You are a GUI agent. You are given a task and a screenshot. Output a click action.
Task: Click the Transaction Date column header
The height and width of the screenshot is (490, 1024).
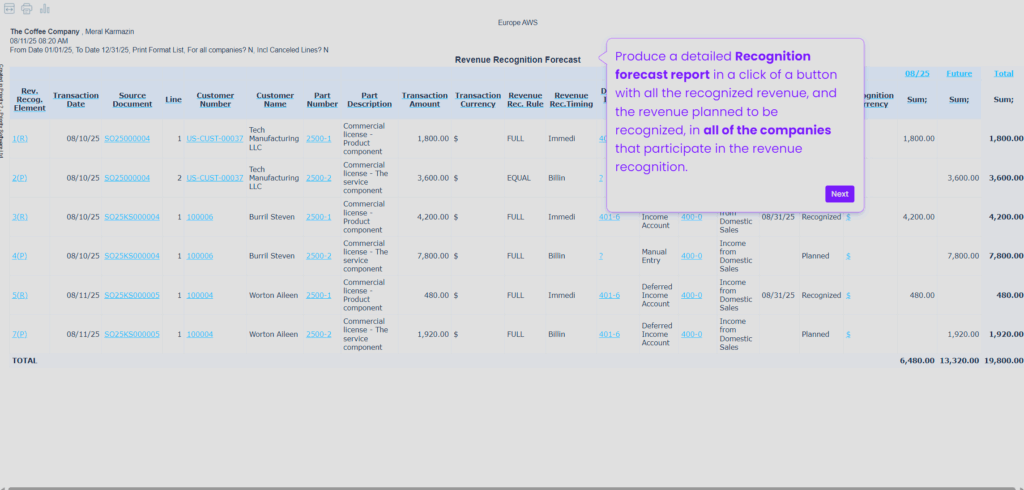click(76, 99)
